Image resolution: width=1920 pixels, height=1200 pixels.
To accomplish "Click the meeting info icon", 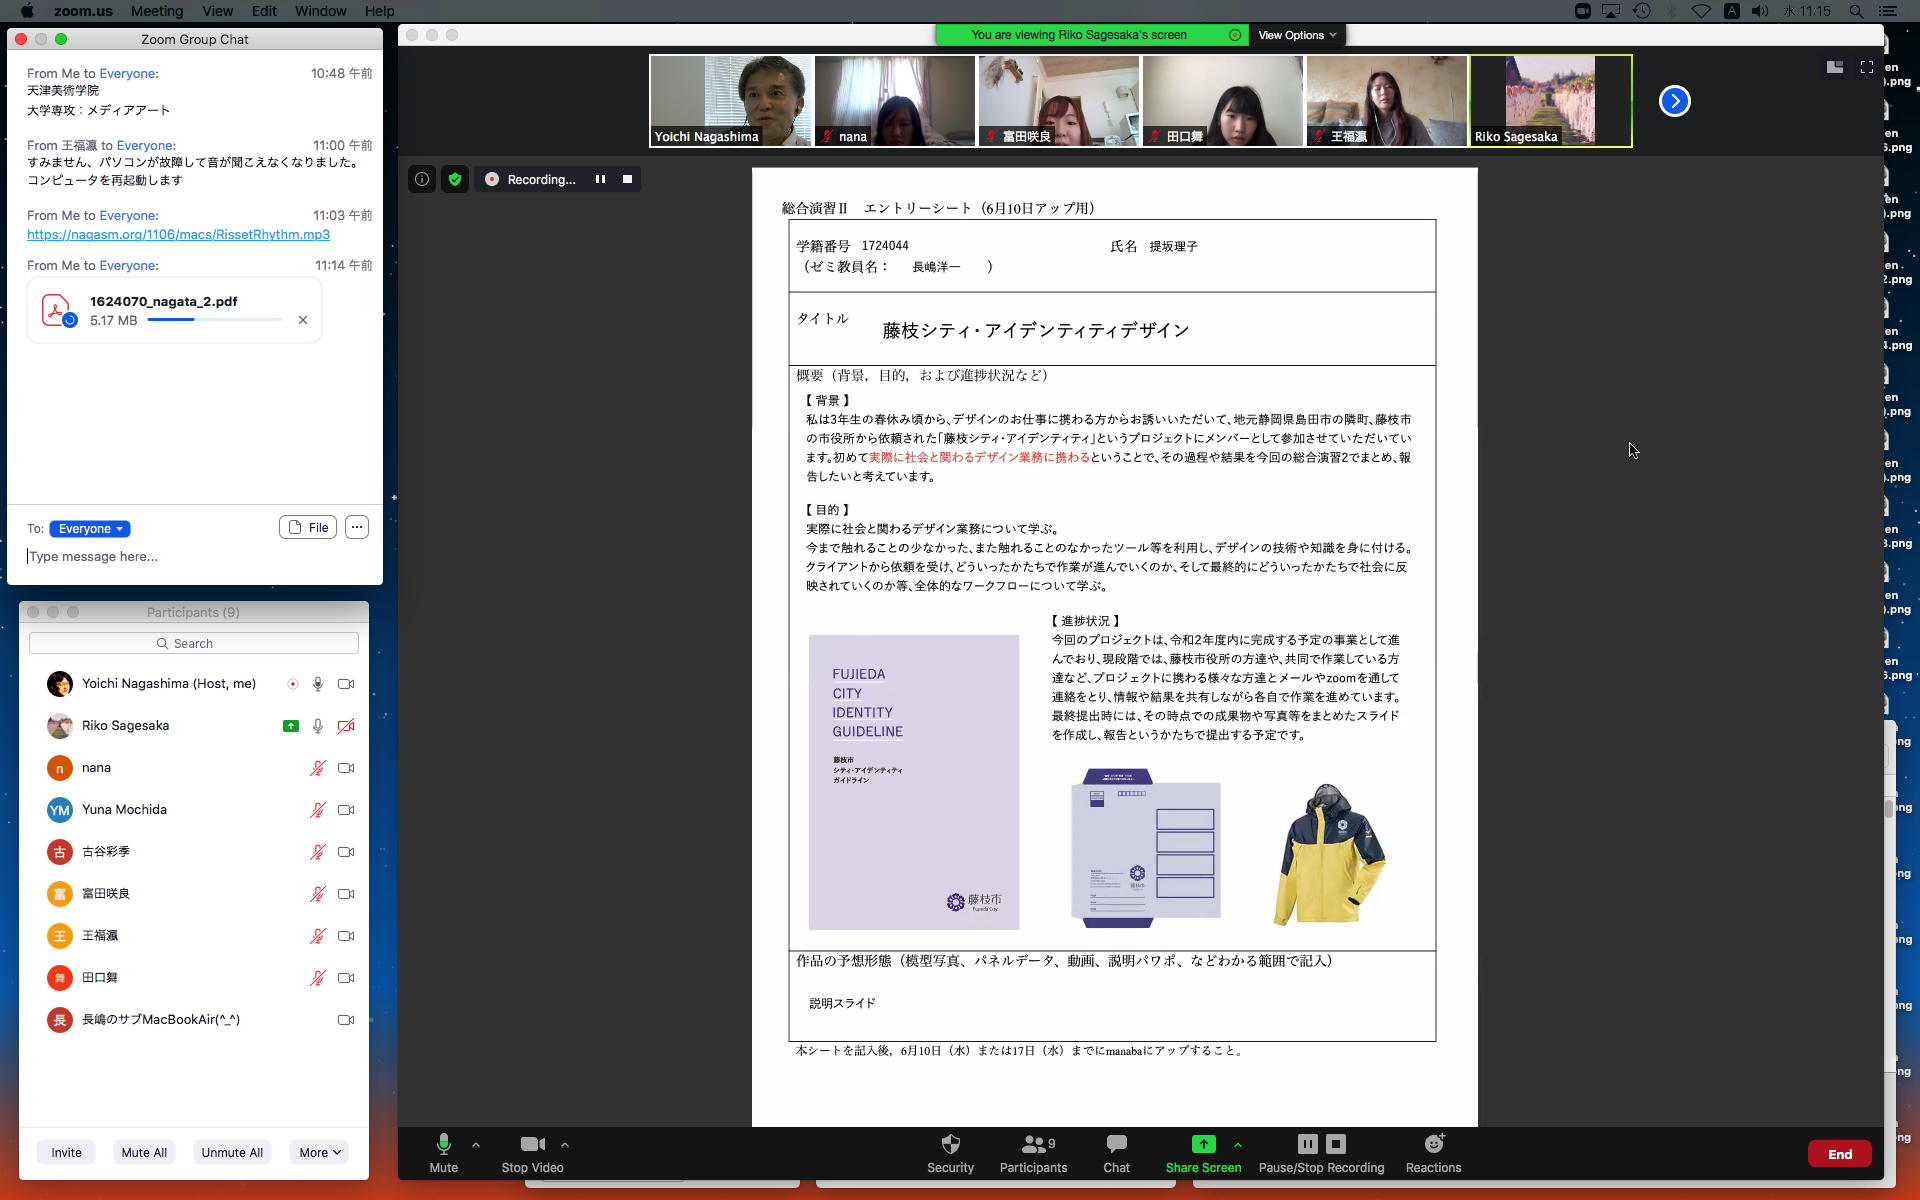I will (422, 180).
